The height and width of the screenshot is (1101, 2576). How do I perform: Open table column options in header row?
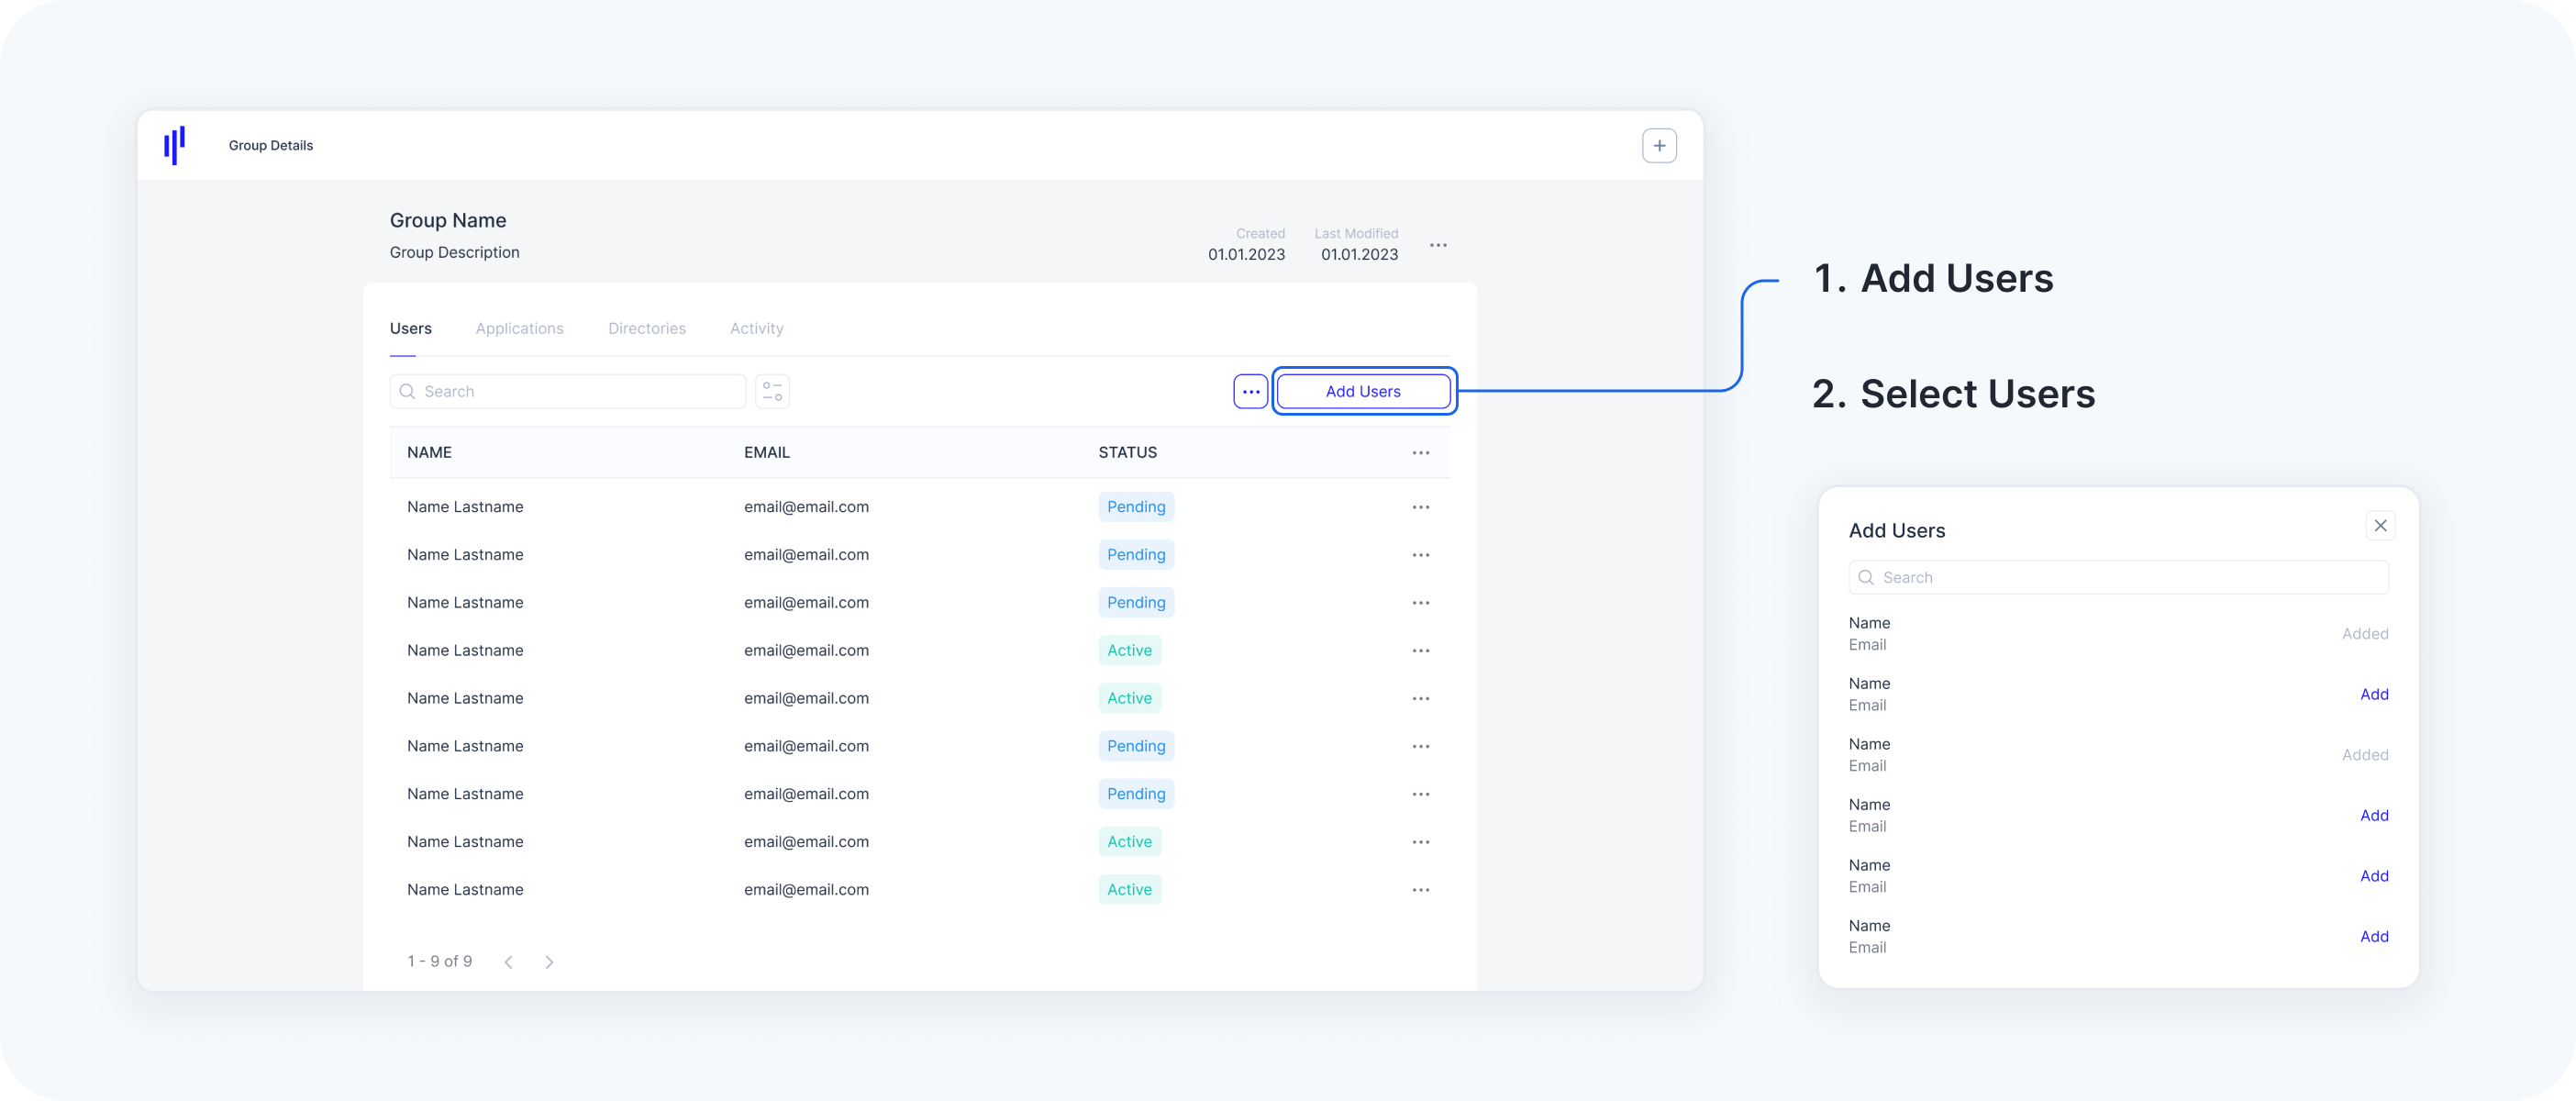[1420, 453]
